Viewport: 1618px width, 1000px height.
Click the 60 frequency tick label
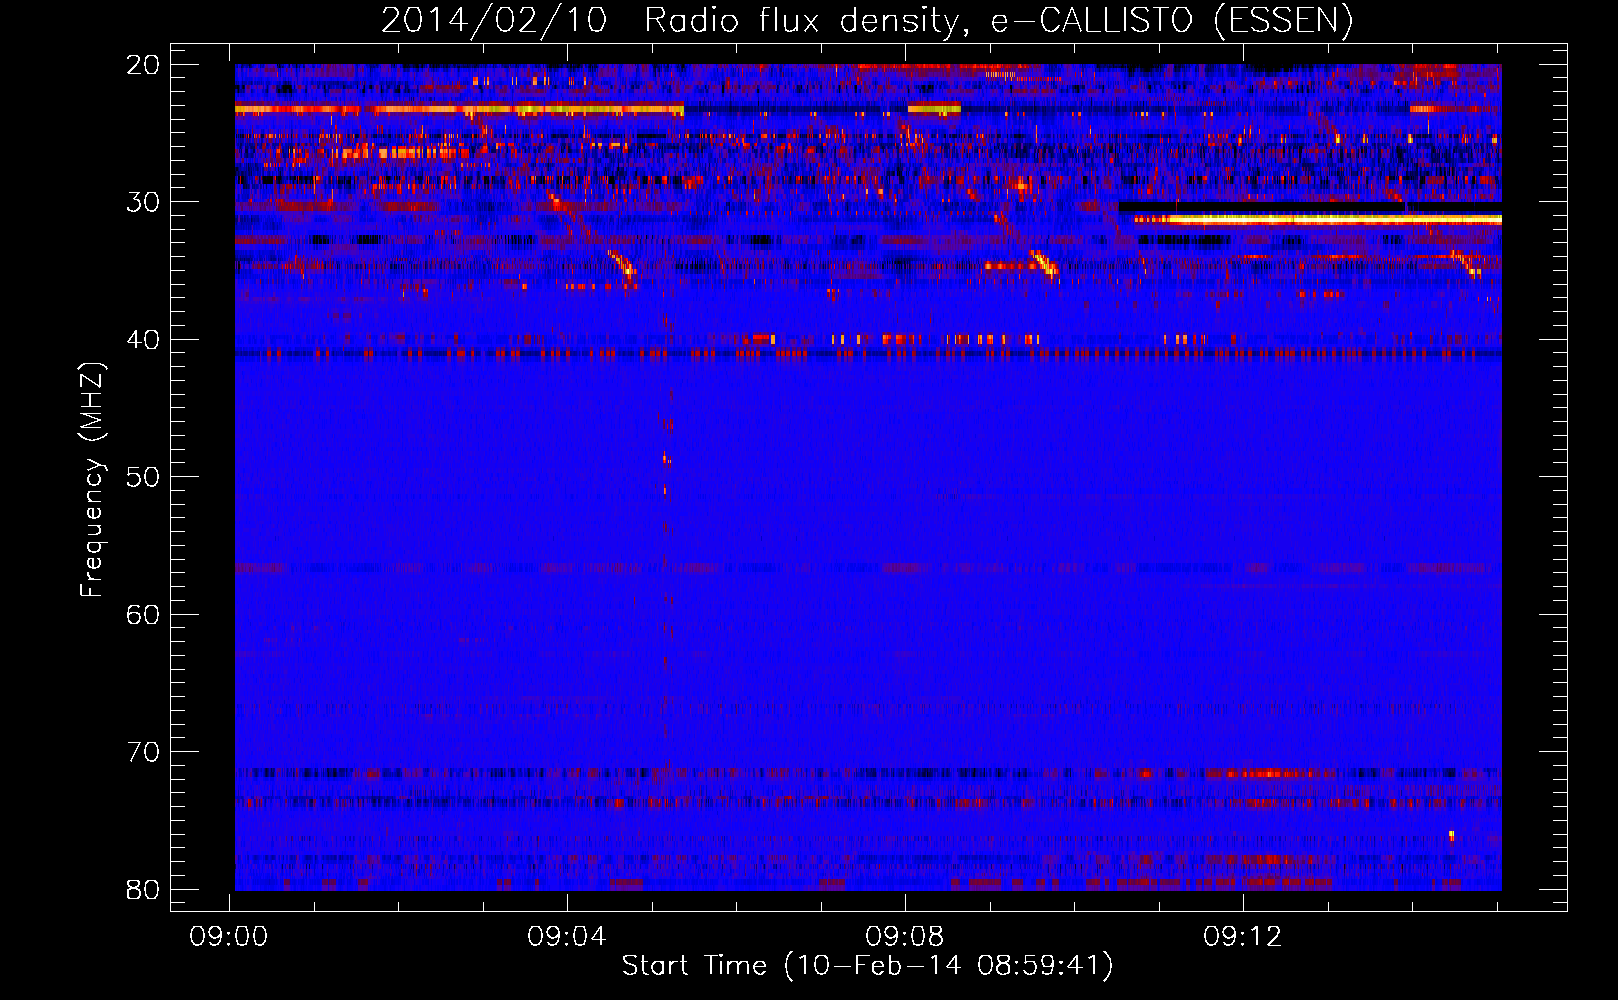tap(143, 614)
